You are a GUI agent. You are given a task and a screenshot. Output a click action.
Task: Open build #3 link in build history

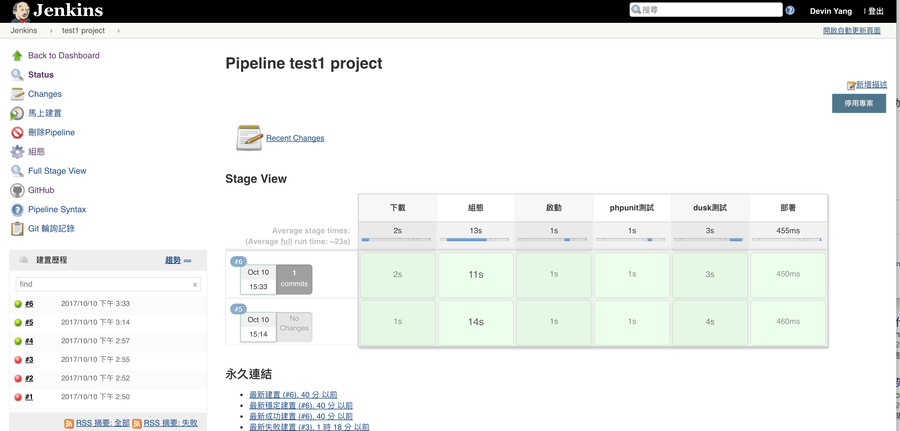[x=29, y=360]
